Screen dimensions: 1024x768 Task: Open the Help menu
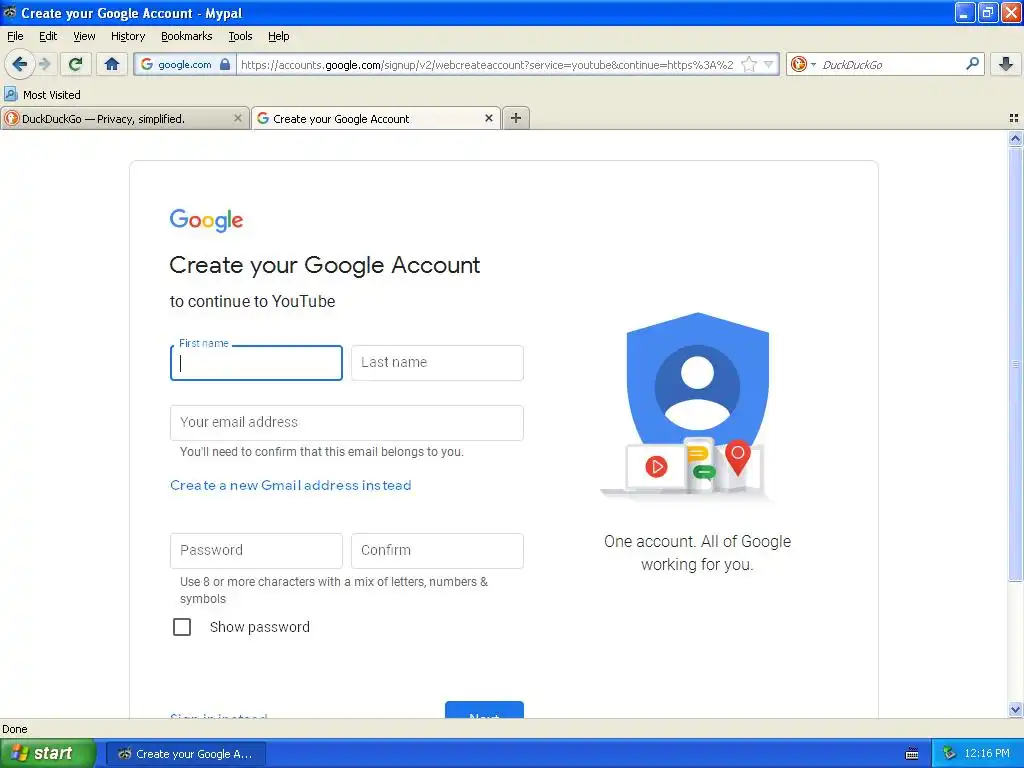(x=278, y=36)
